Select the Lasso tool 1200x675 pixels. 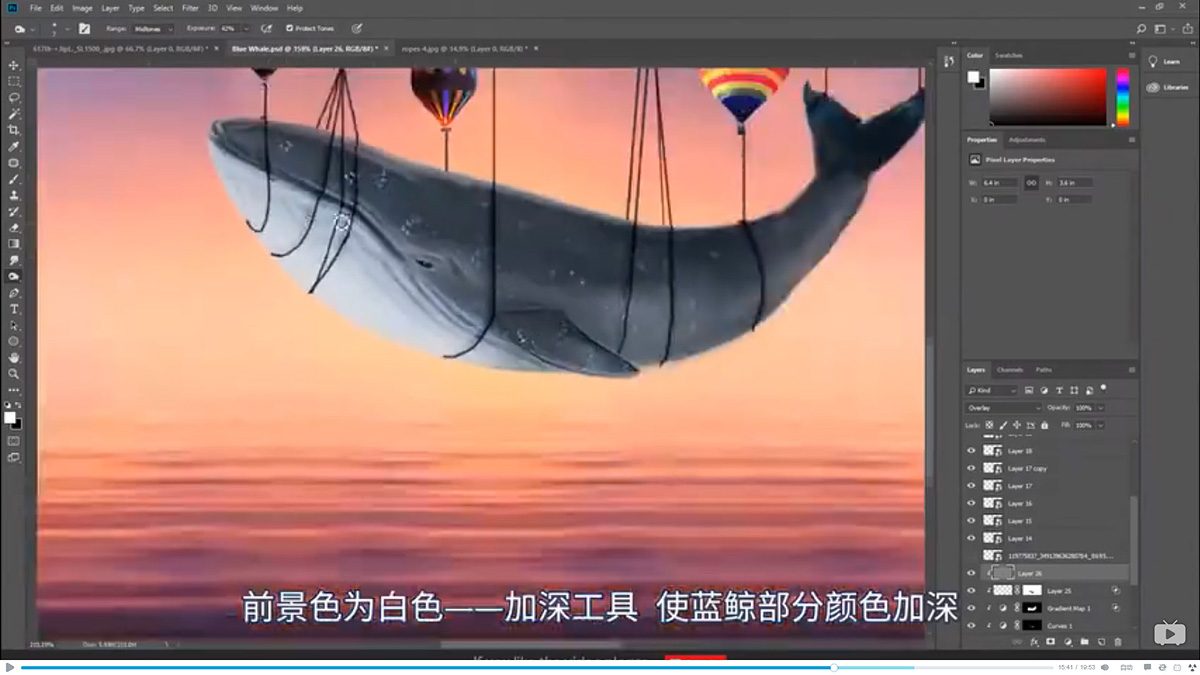[14, 97]
